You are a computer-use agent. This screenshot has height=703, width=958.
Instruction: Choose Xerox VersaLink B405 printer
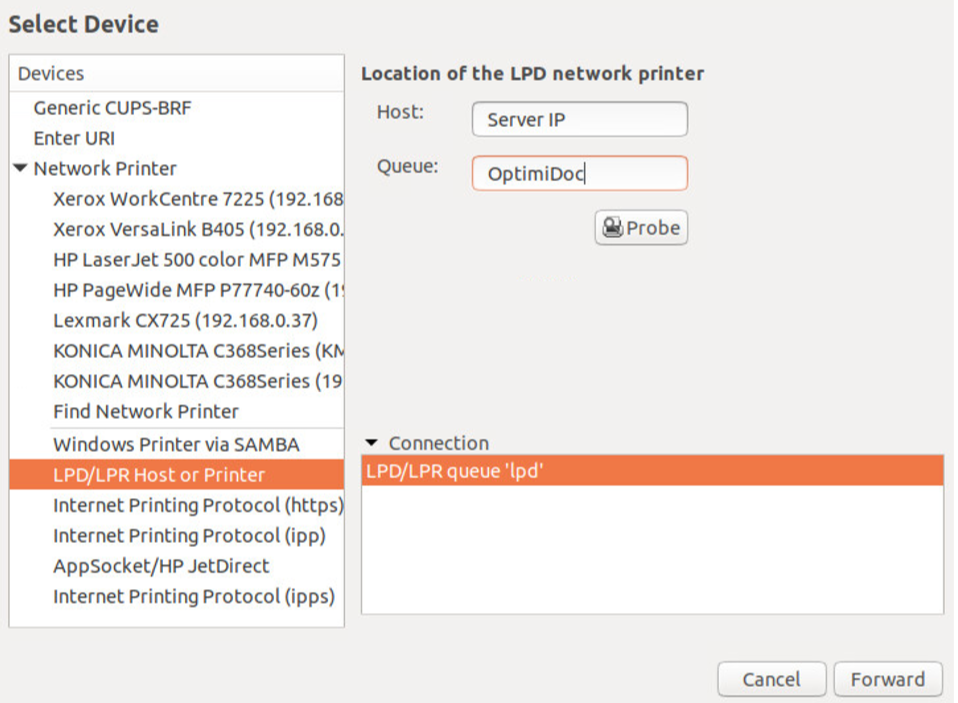click(x=197, y=229)
